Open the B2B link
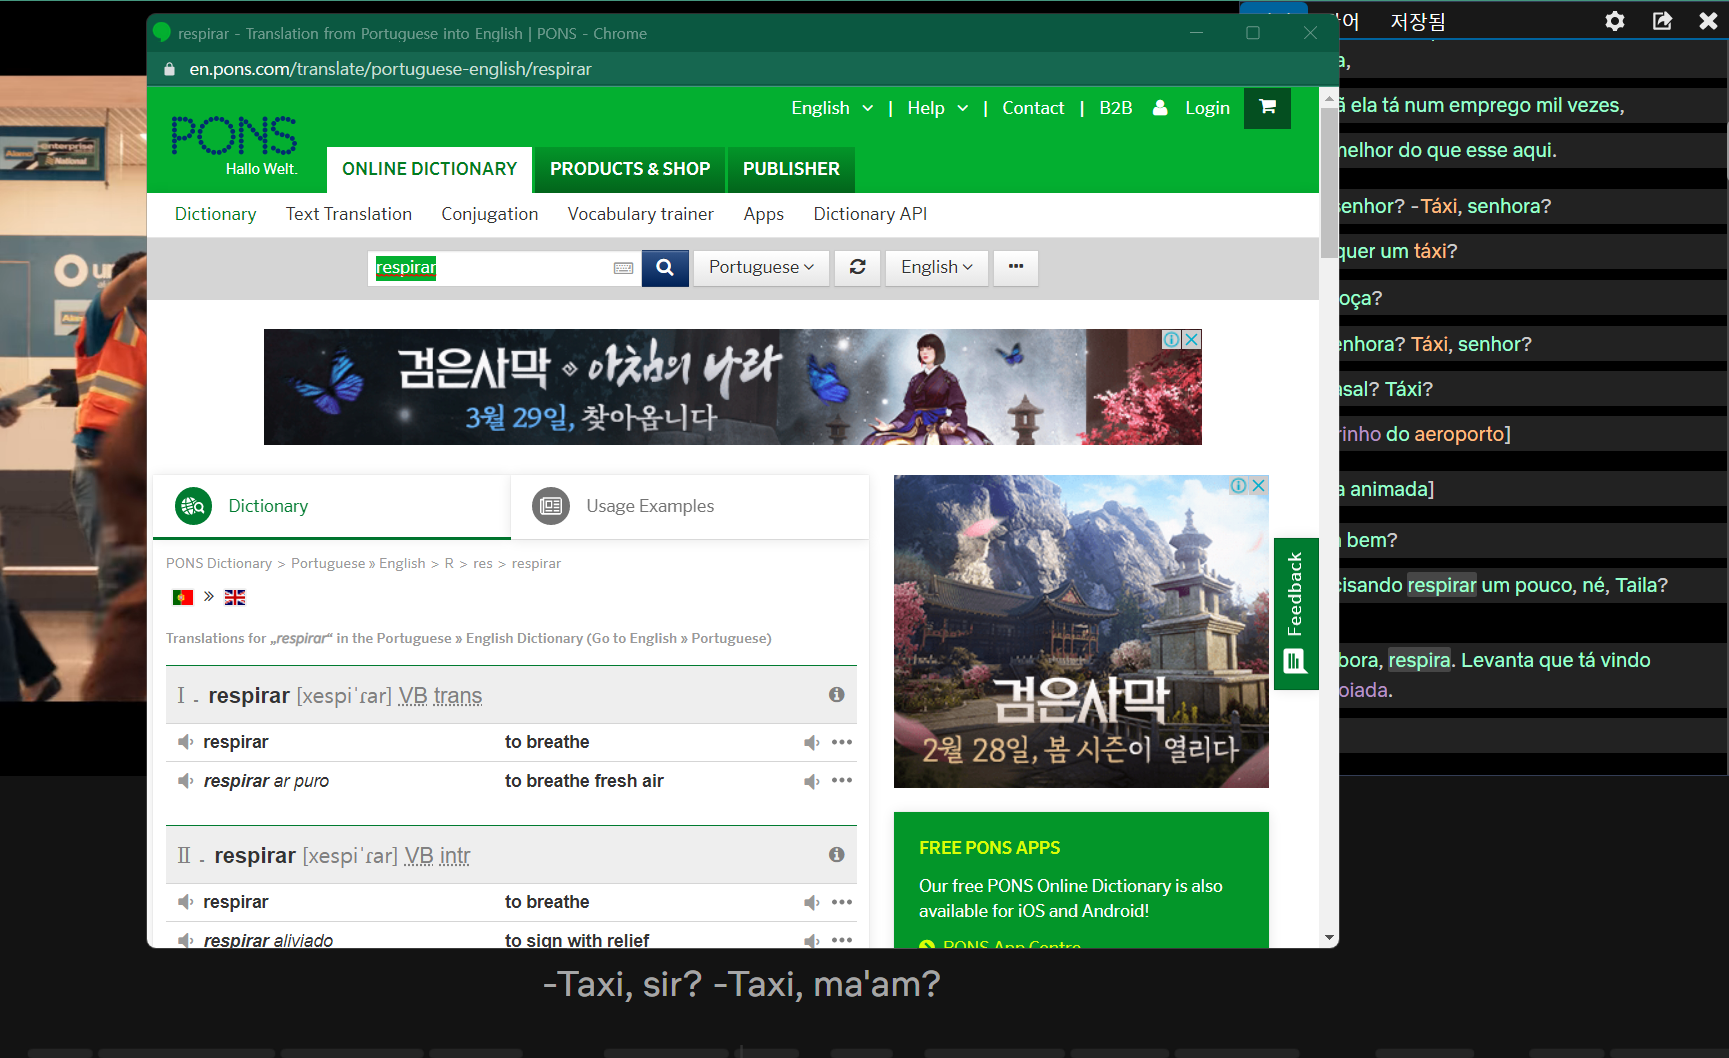Screen dimensions: 1729x1058 (1116, 108)
